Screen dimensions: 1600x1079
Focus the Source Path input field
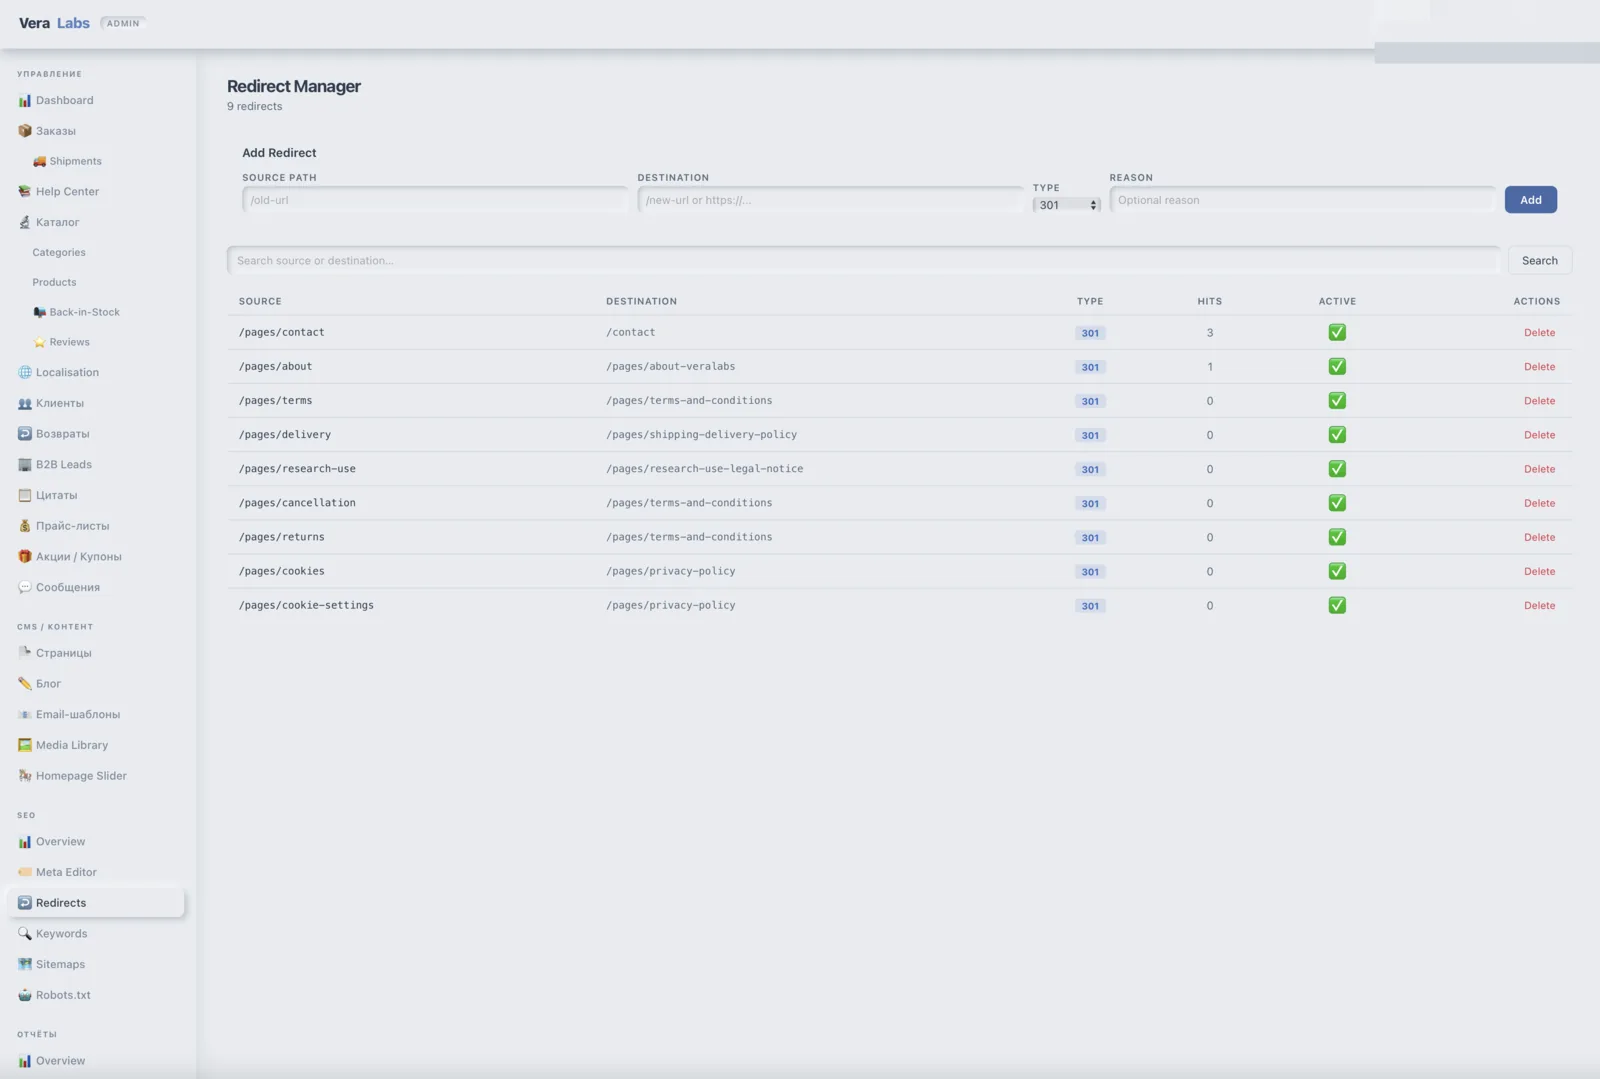coord(435,200)
